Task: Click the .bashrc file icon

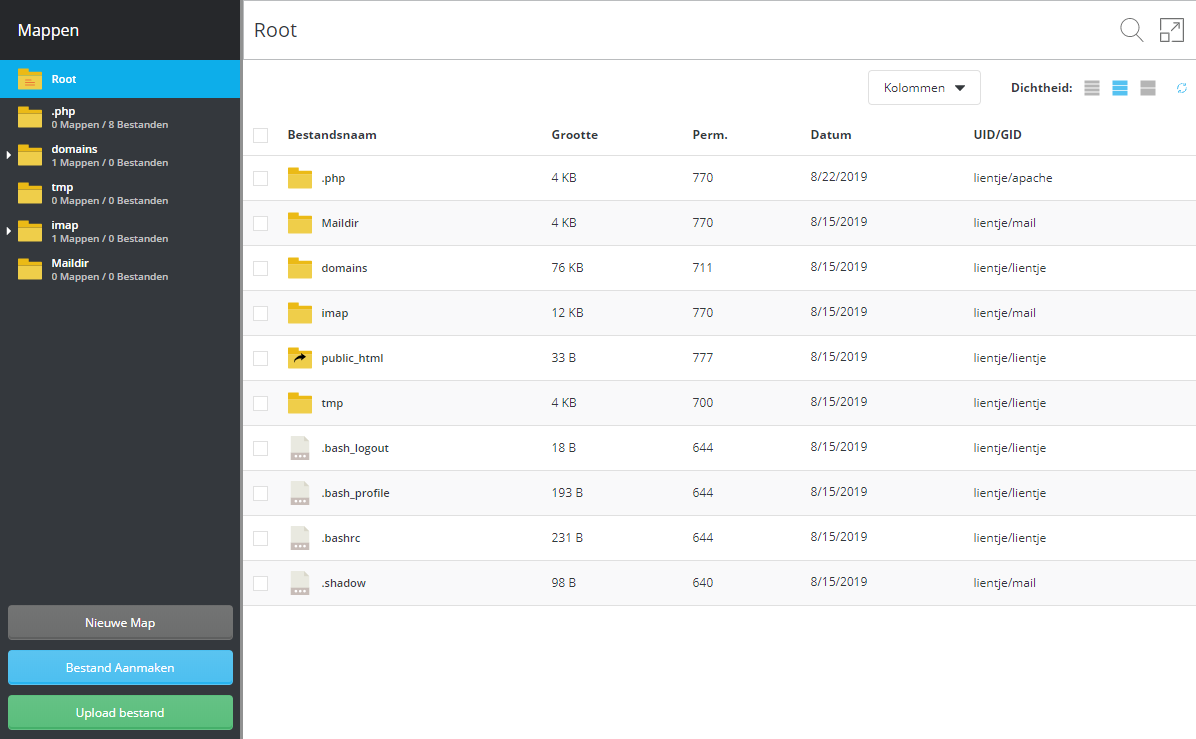Action: click(x=300, y=538)
